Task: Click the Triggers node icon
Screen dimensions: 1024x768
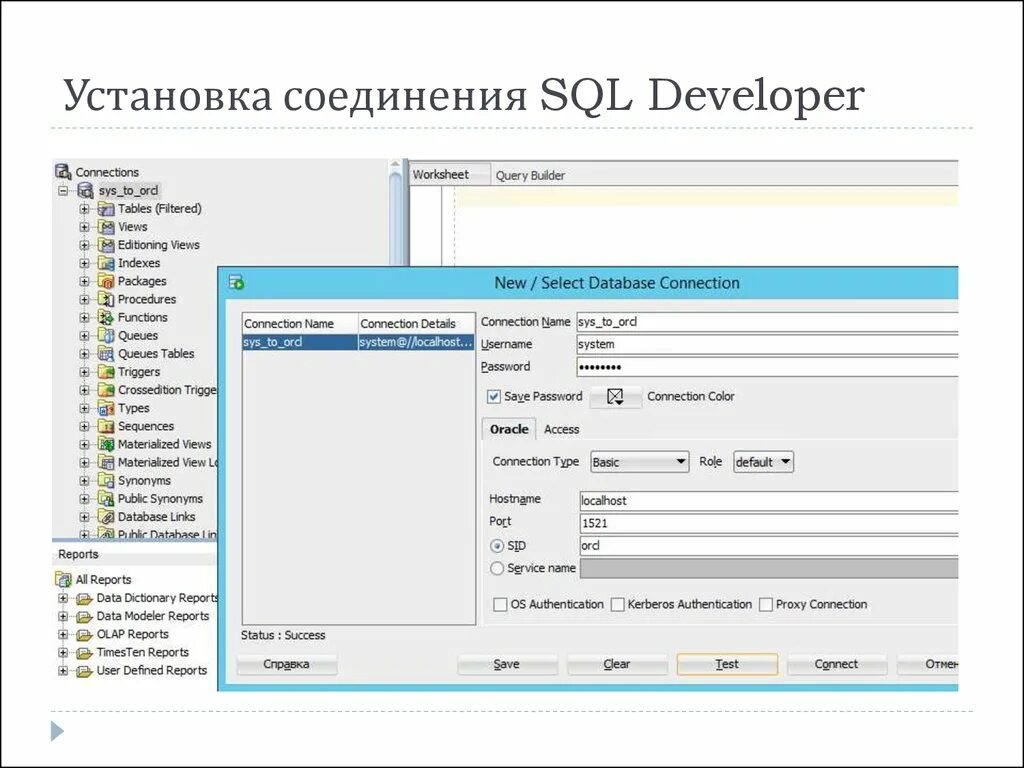Action: [106, 372]
